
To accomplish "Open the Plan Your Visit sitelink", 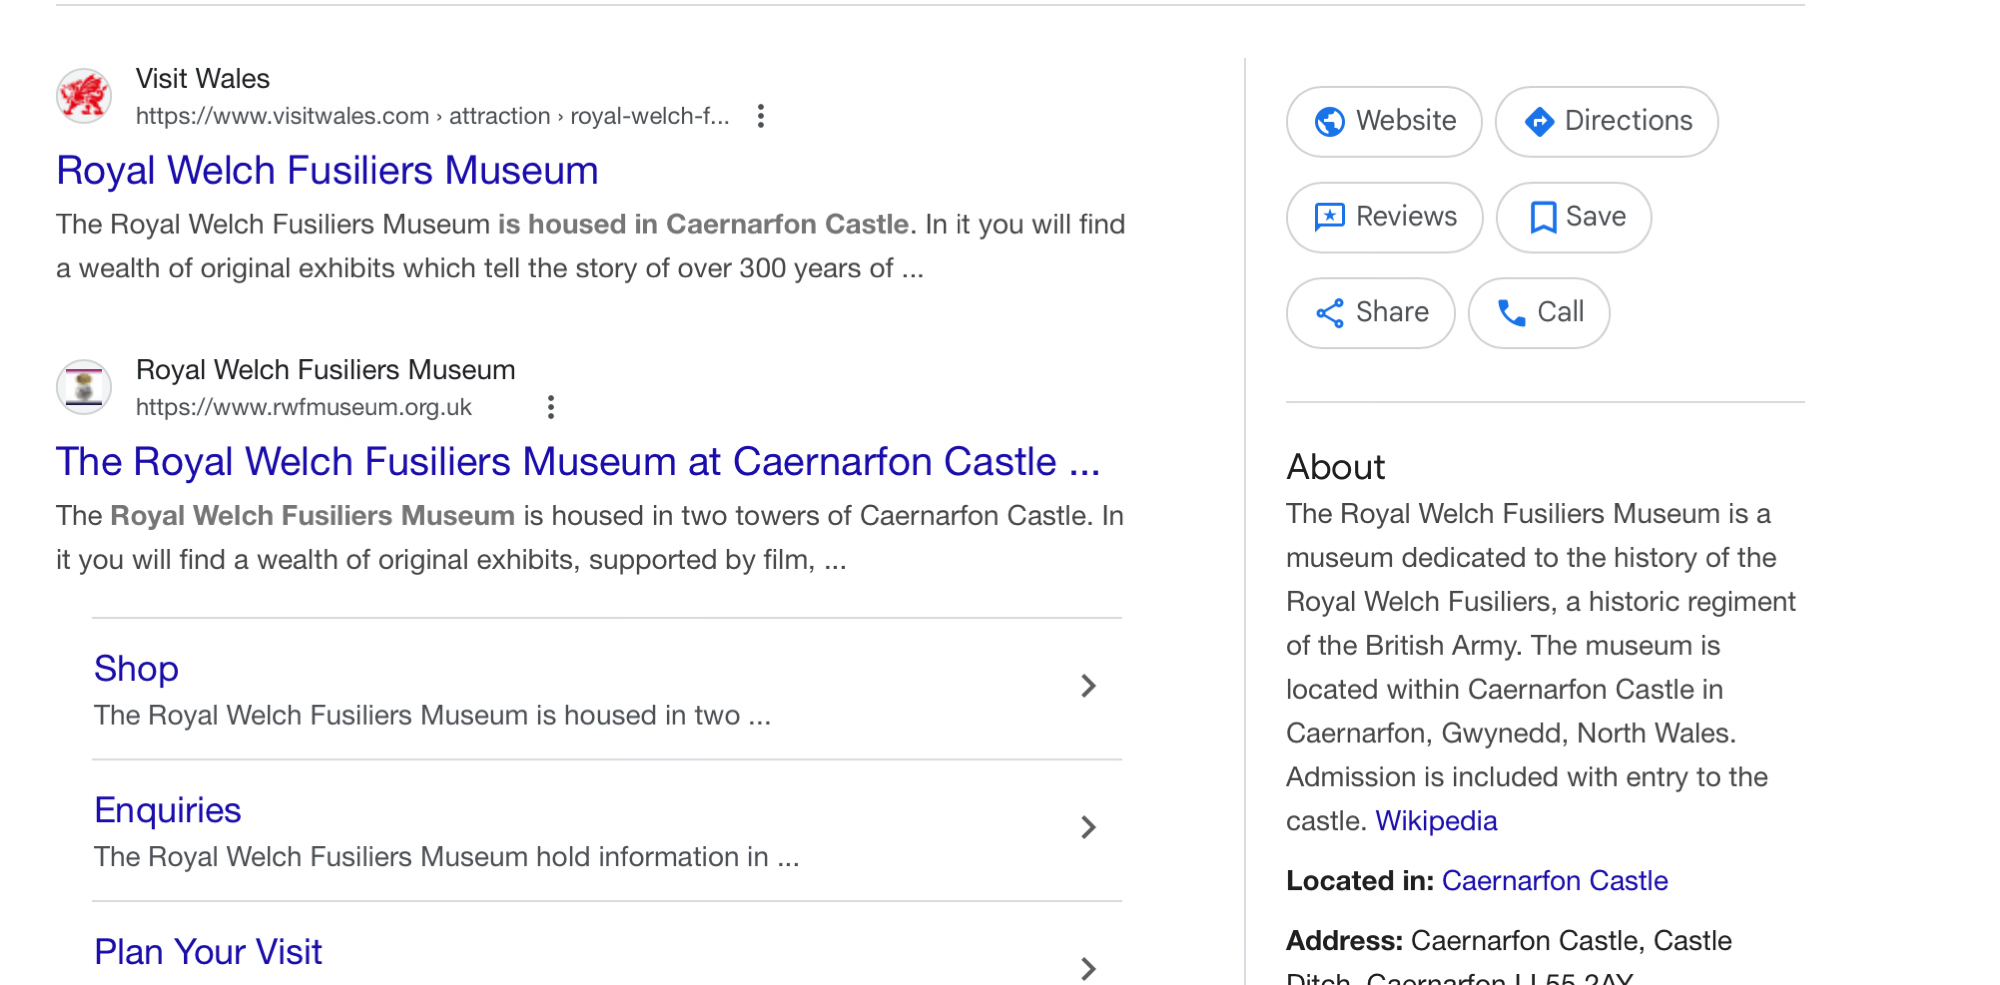I will pos(208,952).
